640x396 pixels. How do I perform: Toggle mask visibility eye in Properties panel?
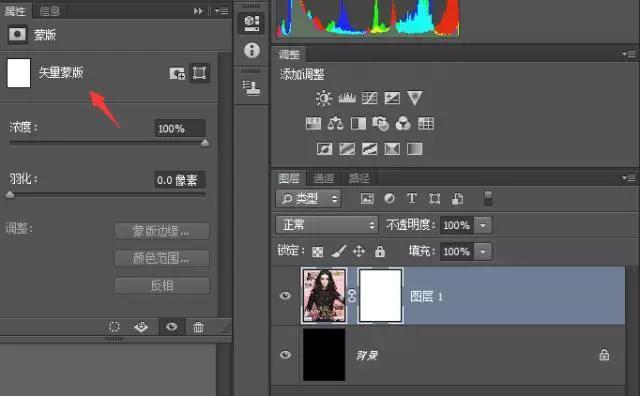point(171,326)
